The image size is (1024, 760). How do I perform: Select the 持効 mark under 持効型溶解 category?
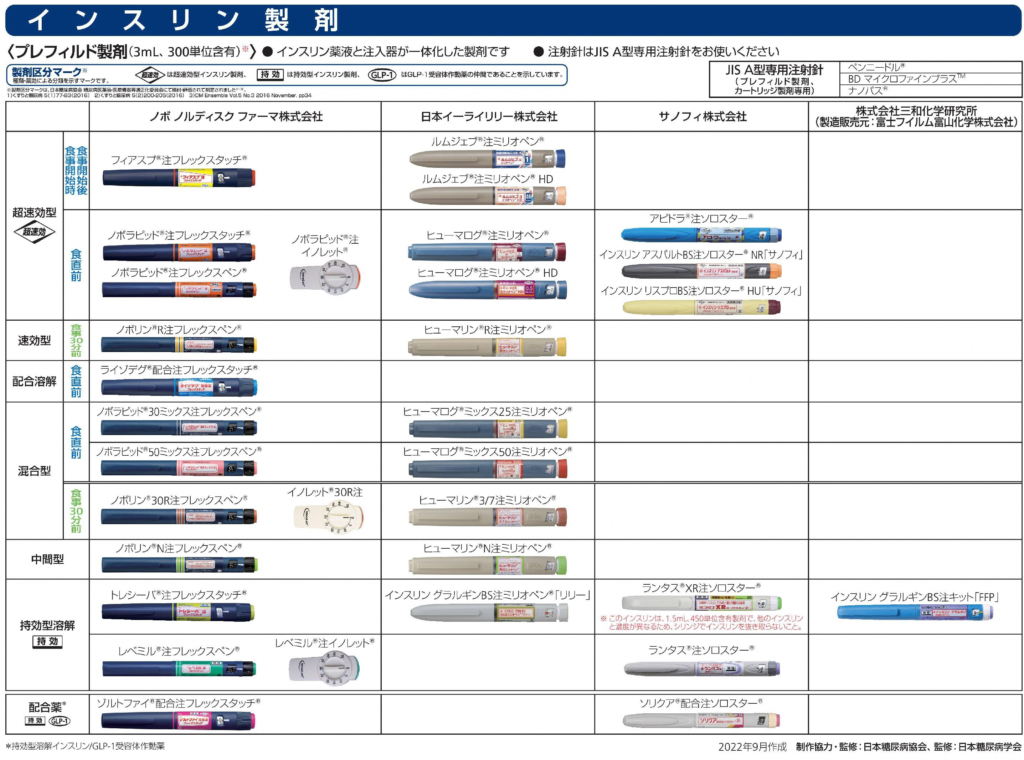[x=47, y=641]
